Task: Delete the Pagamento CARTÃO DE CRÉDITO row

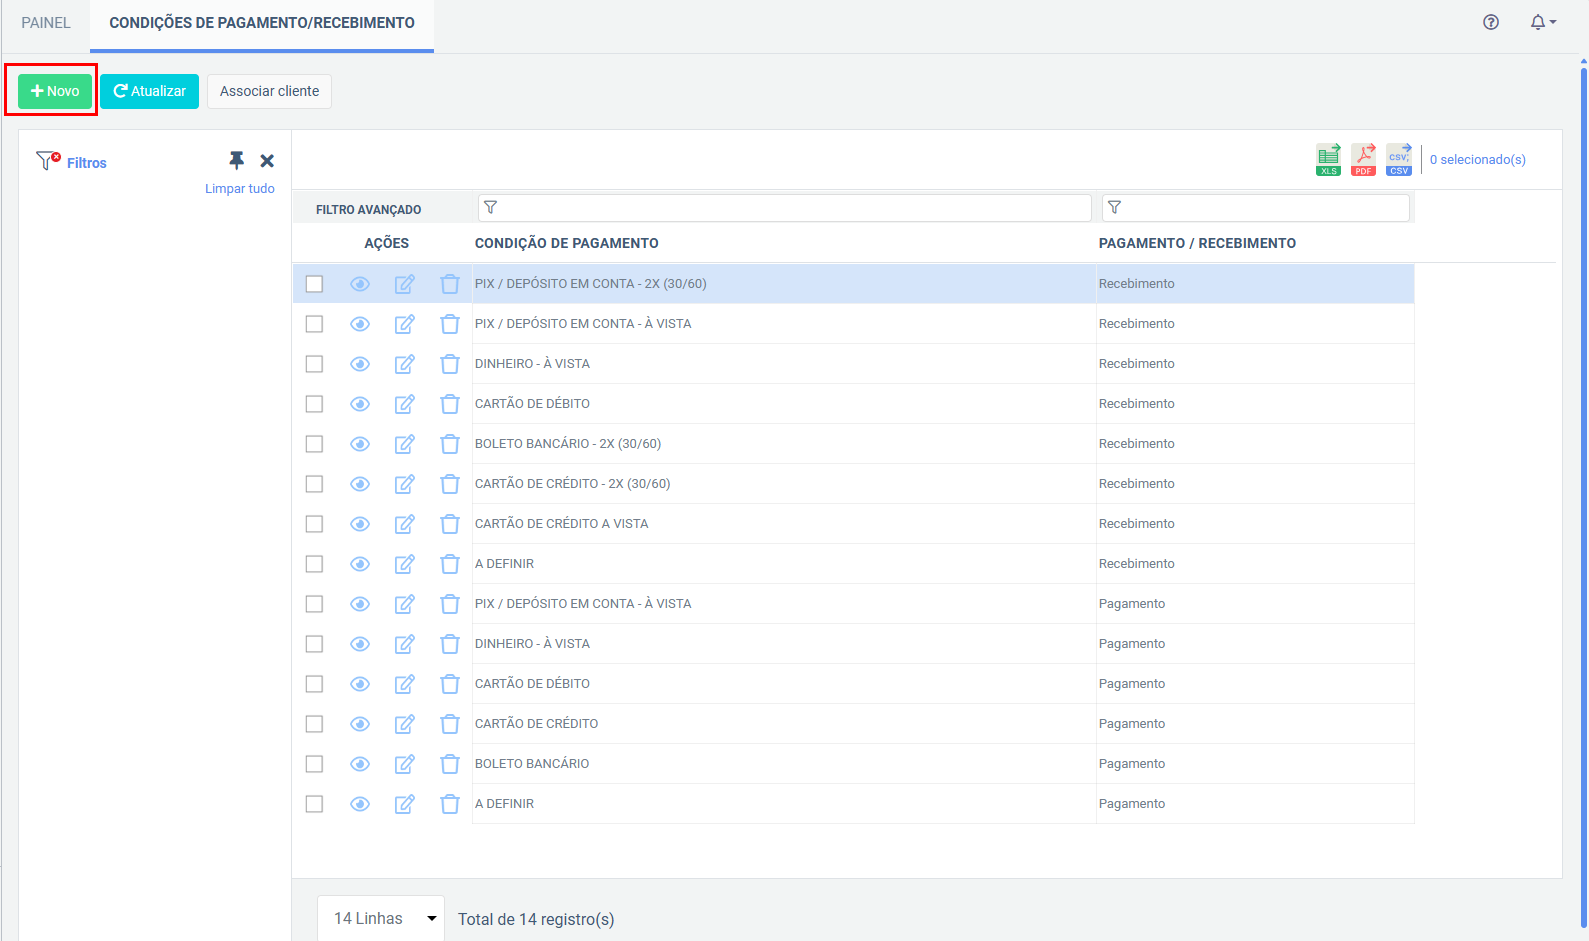Action: [450, 724]
